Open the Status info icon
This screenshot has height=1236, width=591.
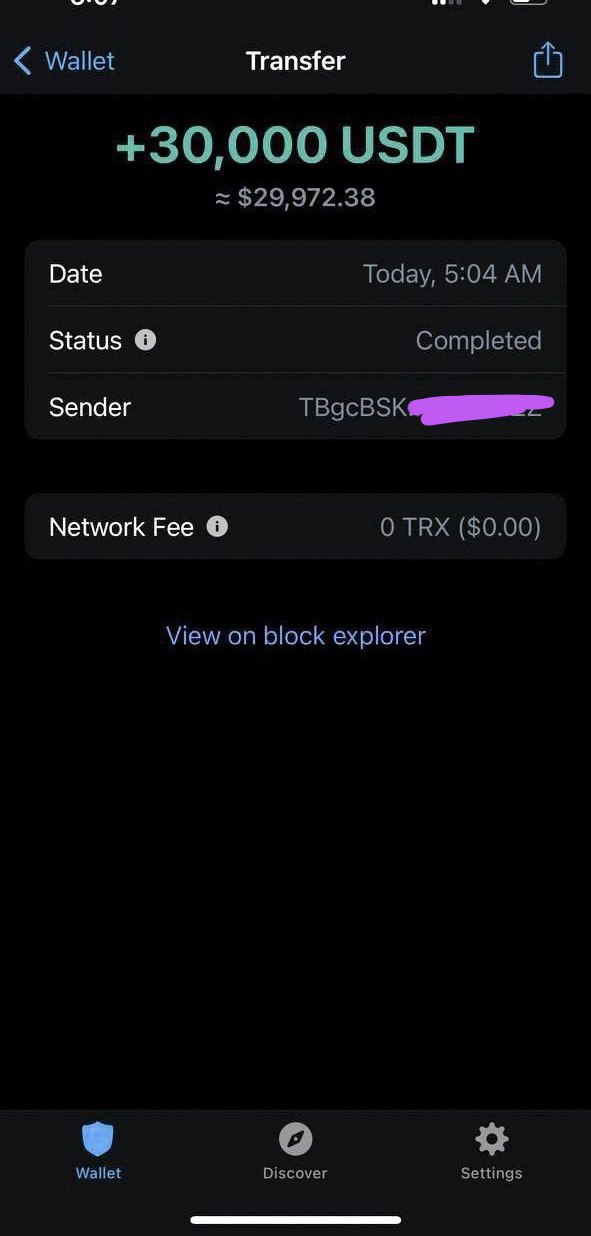coord(145,340)
